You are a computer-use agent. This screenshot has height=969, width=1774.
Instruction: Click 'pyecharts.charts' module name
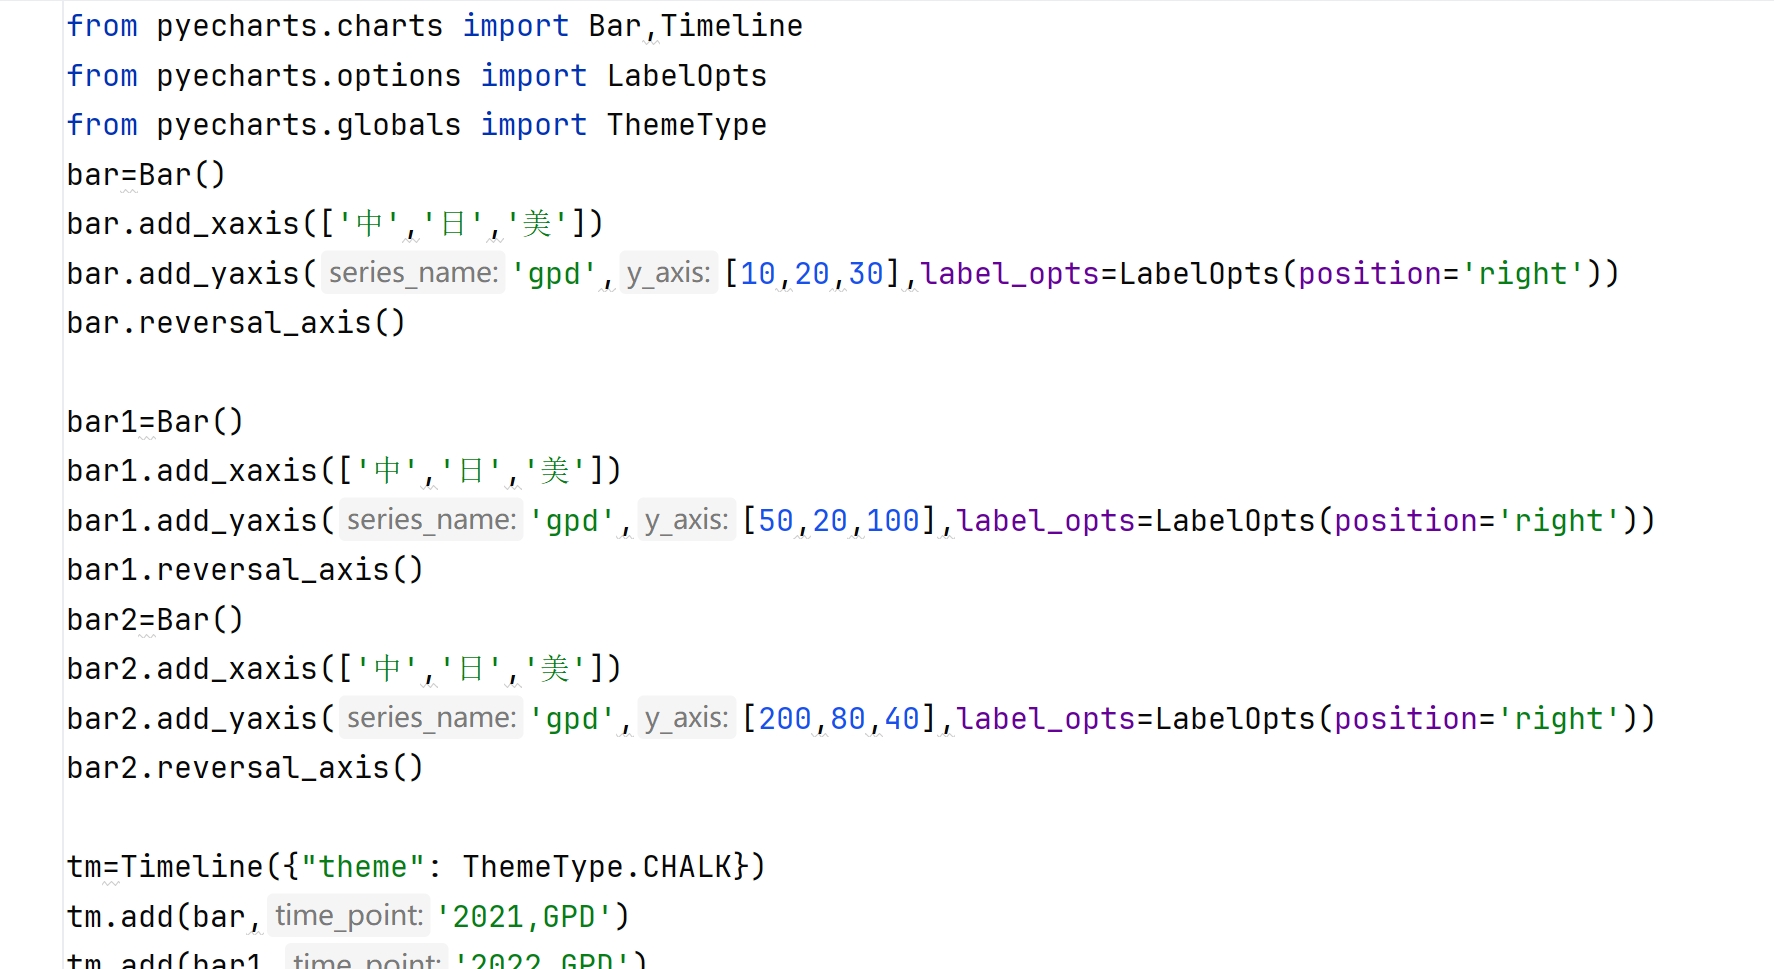click(x=299, y=26)
